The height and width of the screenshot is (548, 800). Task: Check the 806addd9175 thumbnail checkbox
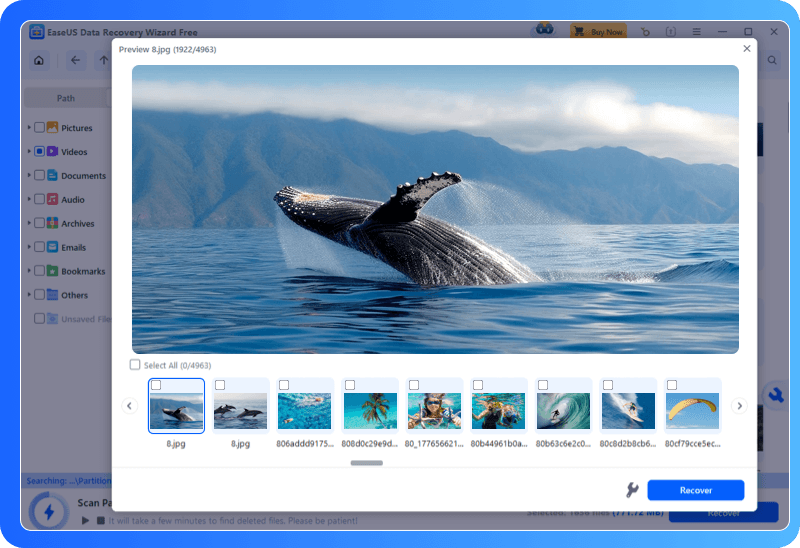284,385
